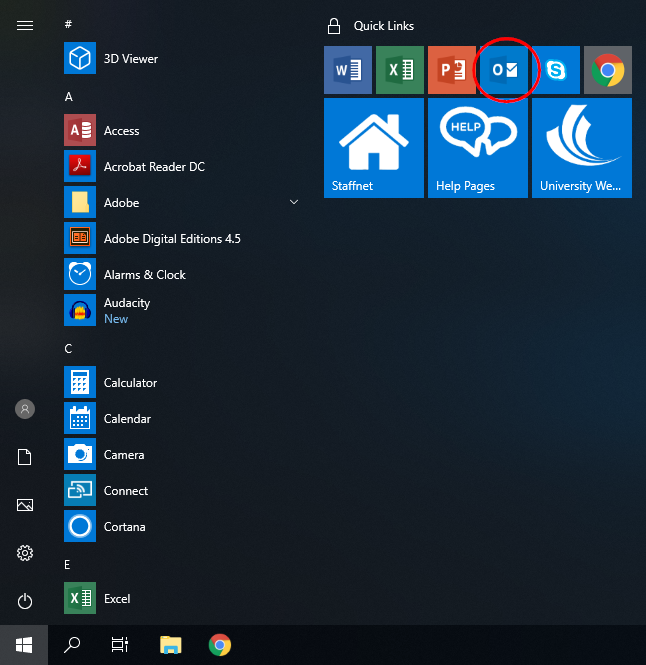Open Adobe Digital Editions 4.5
Screen dimensions: 646x665
click(182, 238)
